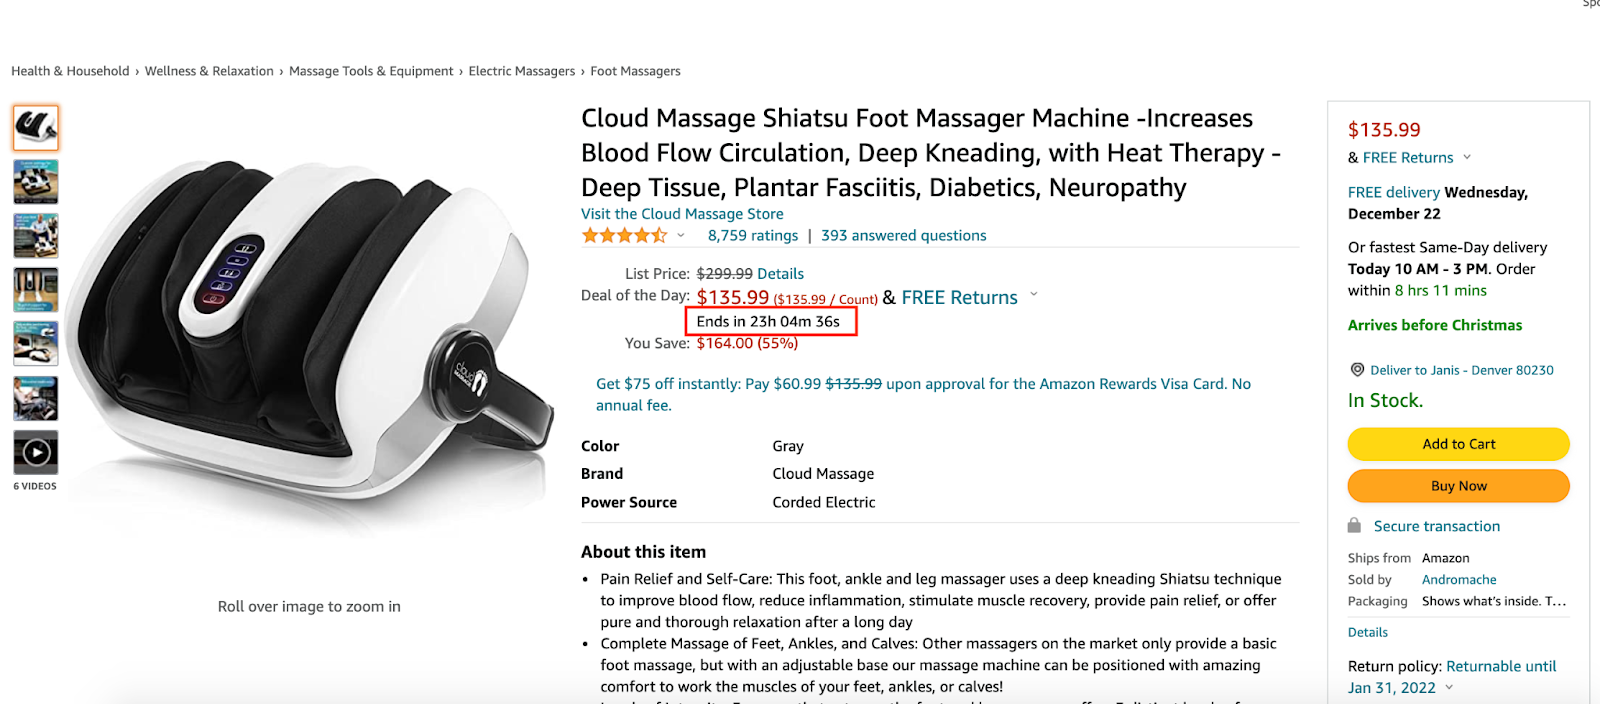Click the location pin beside Deliver to Janis
This screenshot has width=1600, height=704.
(1356, 369)
